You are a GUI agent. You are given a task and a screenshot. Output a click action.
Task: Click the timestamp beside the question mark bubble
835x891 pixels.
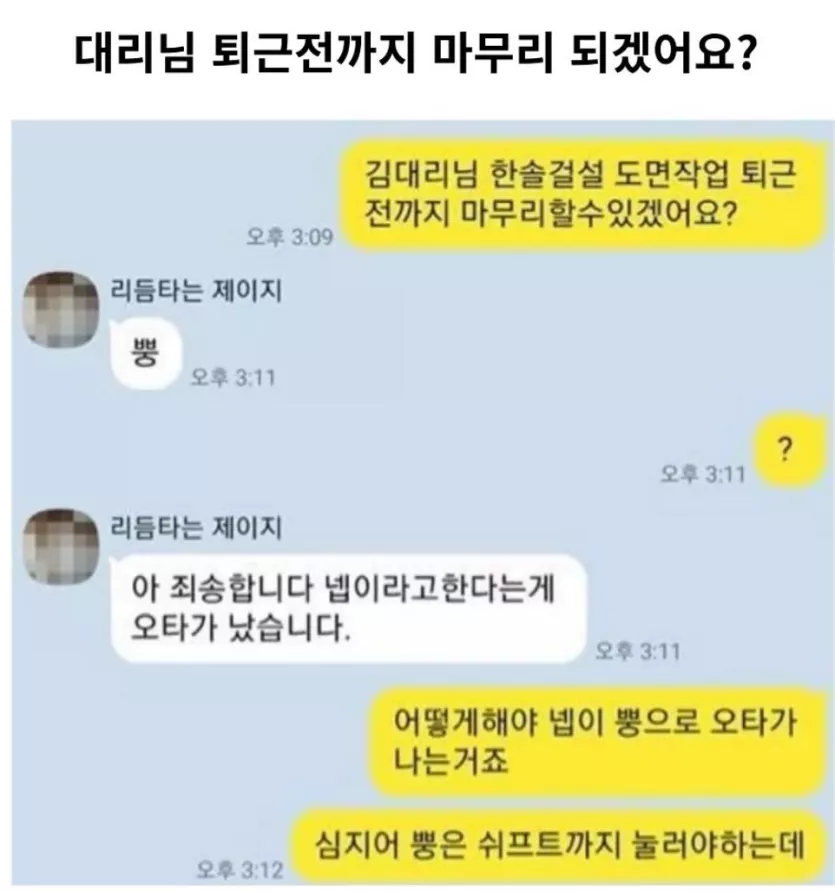pos(703,474)
